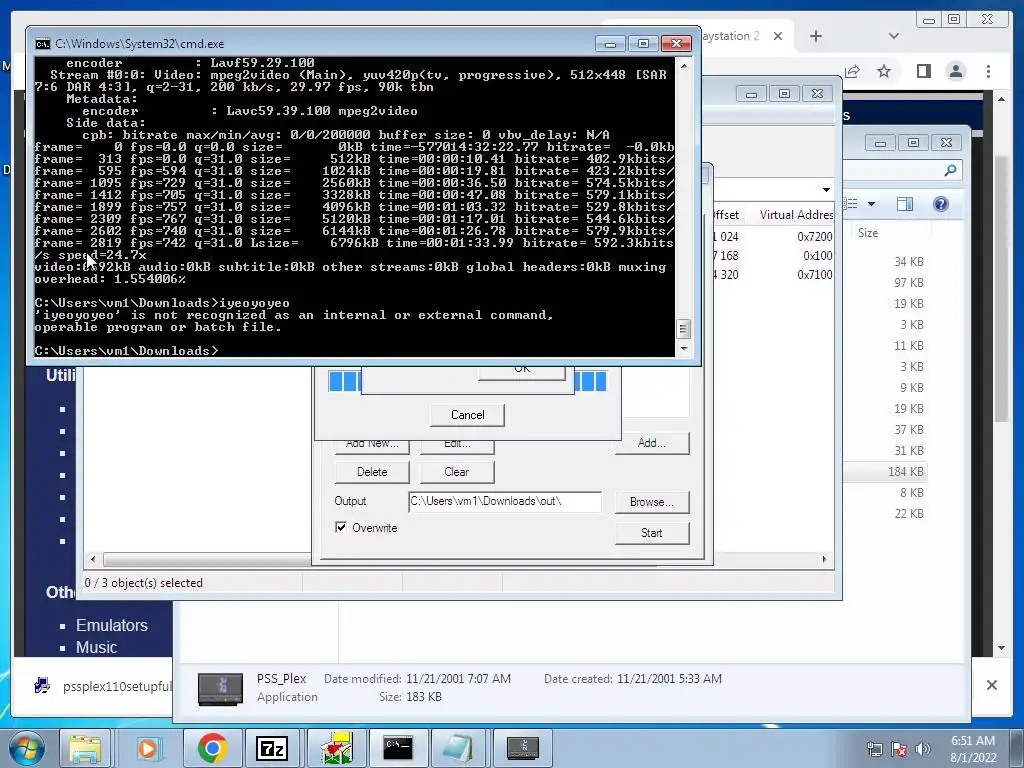Screen dimensions: 1024x768
Task: Close the Playstation 2 browser tab
Action: 778,37
